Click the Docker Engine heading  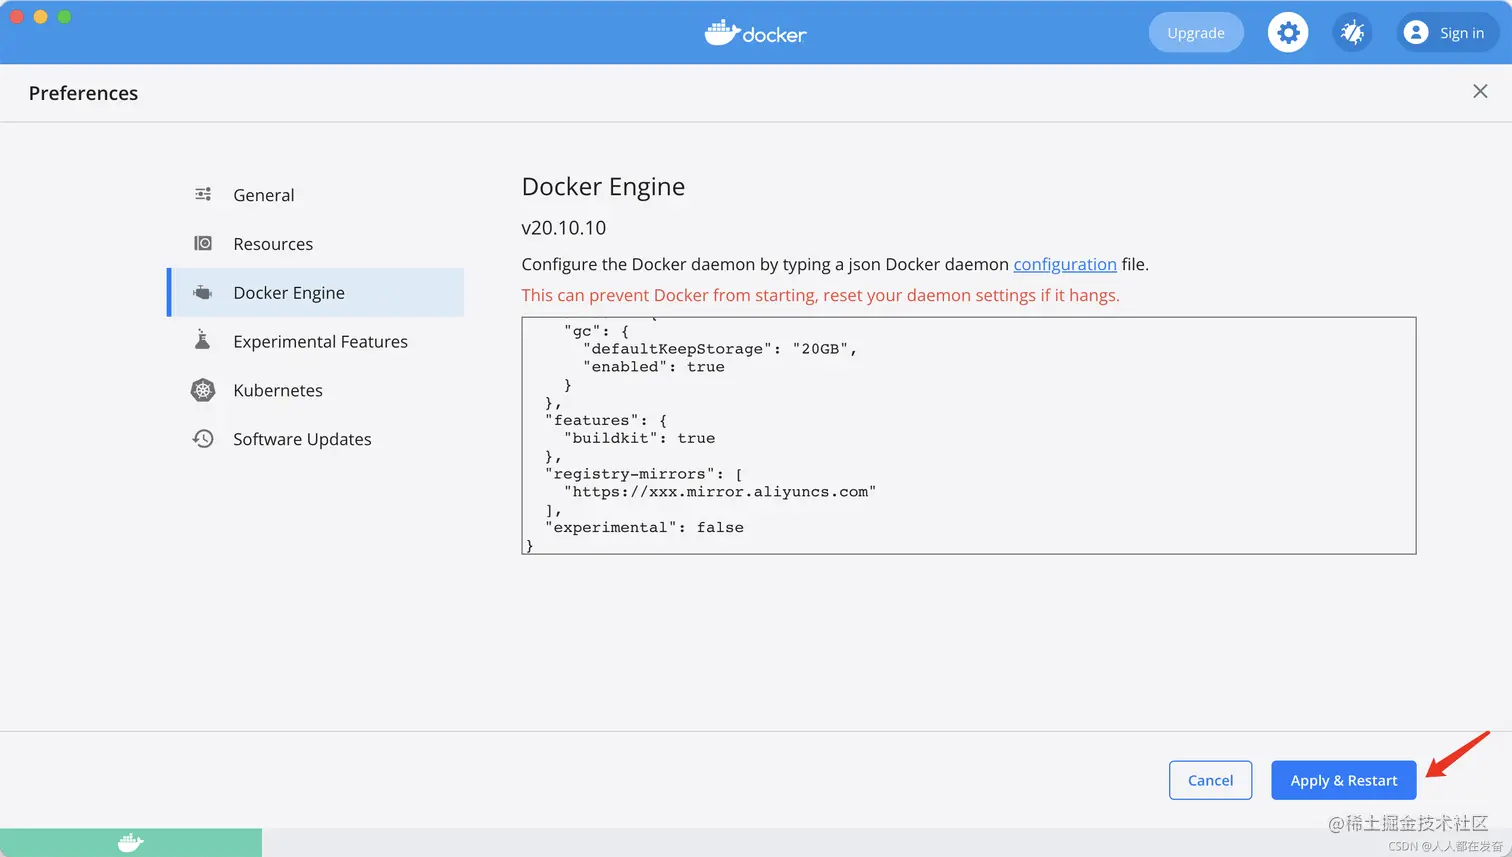(603, 187)
